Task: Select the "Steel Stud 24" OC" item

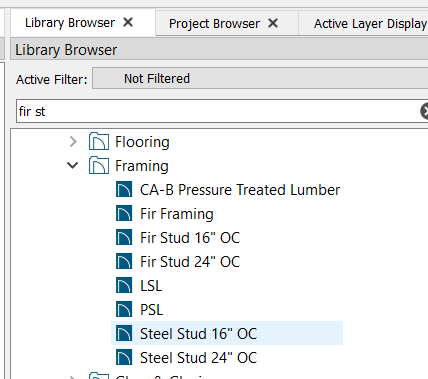Action: (x=198, y=358)
